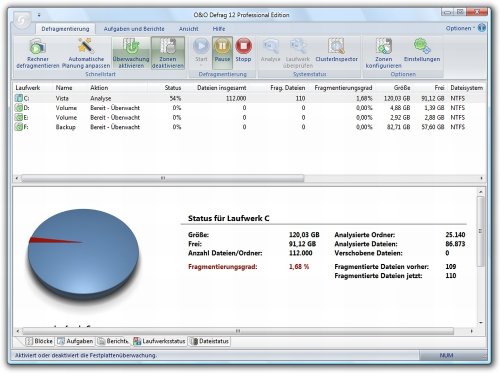This screenshot has height=373, width=500.
Task: Sort by Dateien insgesamt column
Action: tap(222, 88)
